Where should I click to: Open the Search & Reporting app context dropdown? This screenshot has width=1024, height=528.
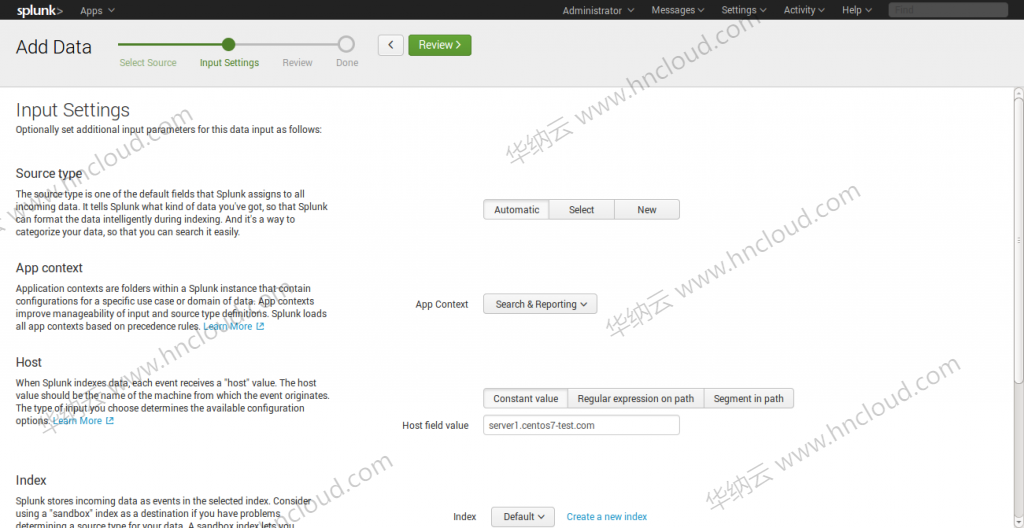click(540, 304)
